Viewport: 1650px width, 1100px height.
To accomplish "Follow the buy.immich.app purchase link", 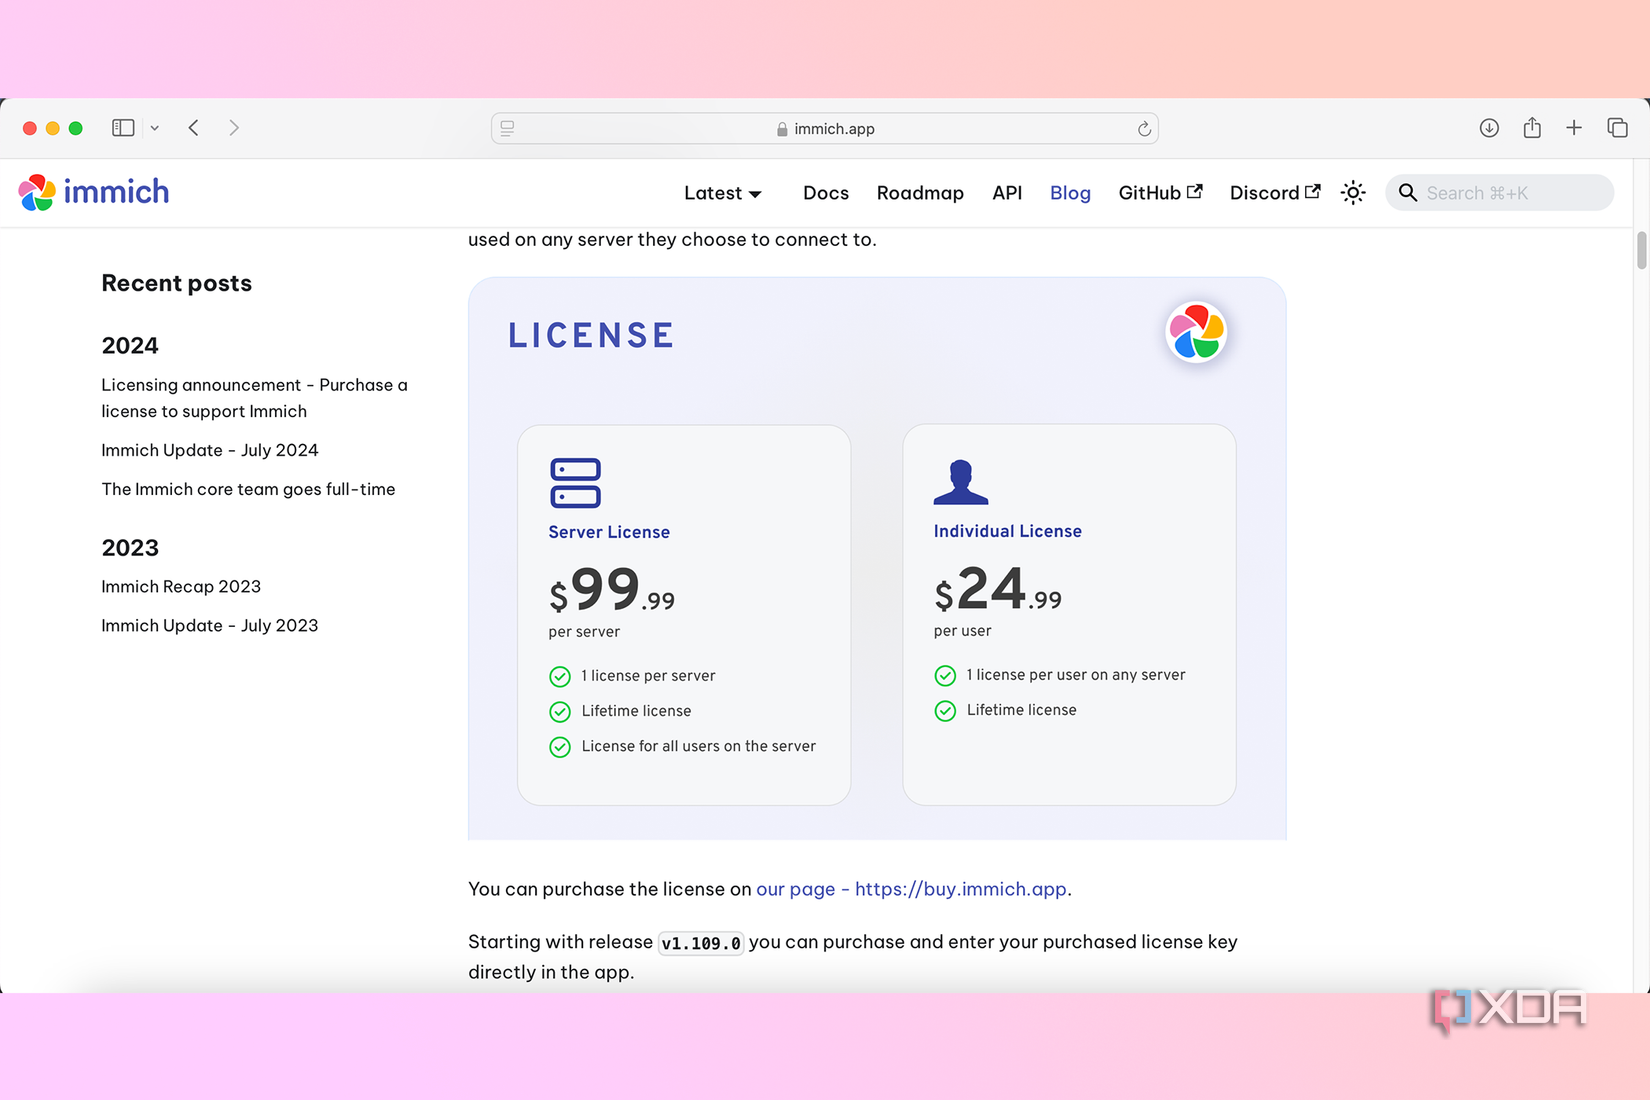I will click(911, 889).
